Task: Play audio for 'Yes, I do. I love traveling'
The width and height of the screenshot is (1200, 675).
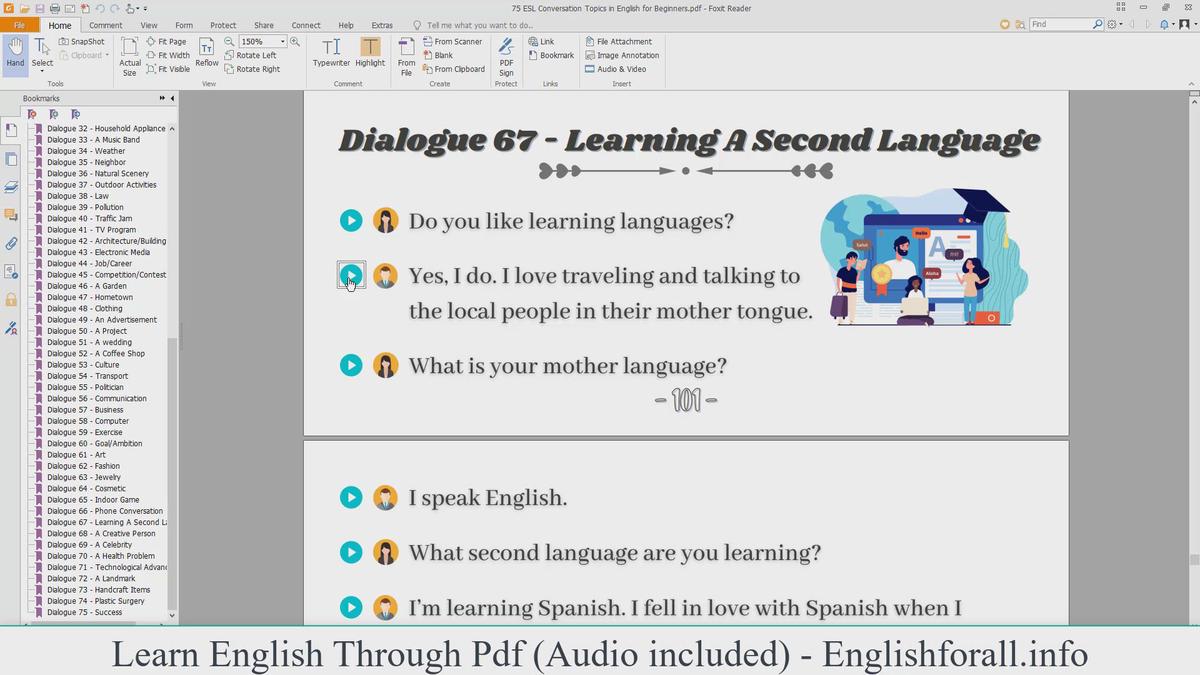Action: pyautogui.click(x=351, y=275)
